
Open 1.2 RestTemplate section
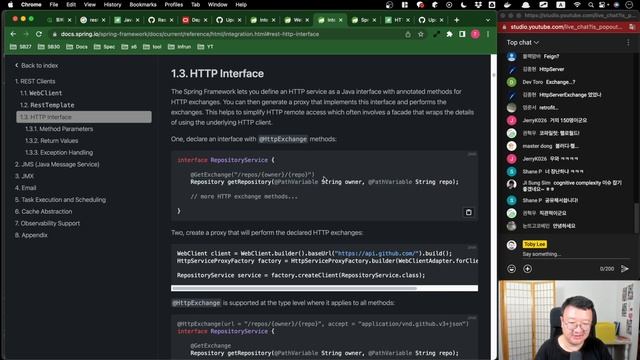click(x=47, y=105)
